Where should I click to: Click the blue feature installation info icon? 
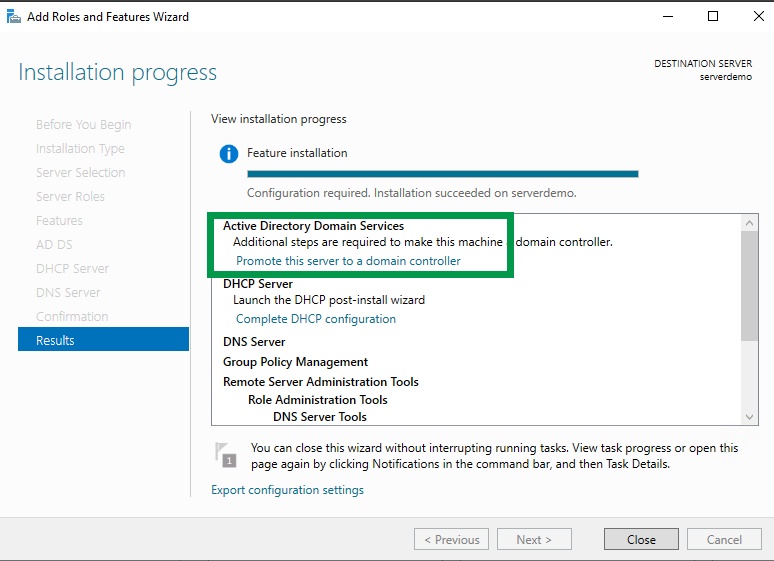pyautogui.click(x=230, y=154)
